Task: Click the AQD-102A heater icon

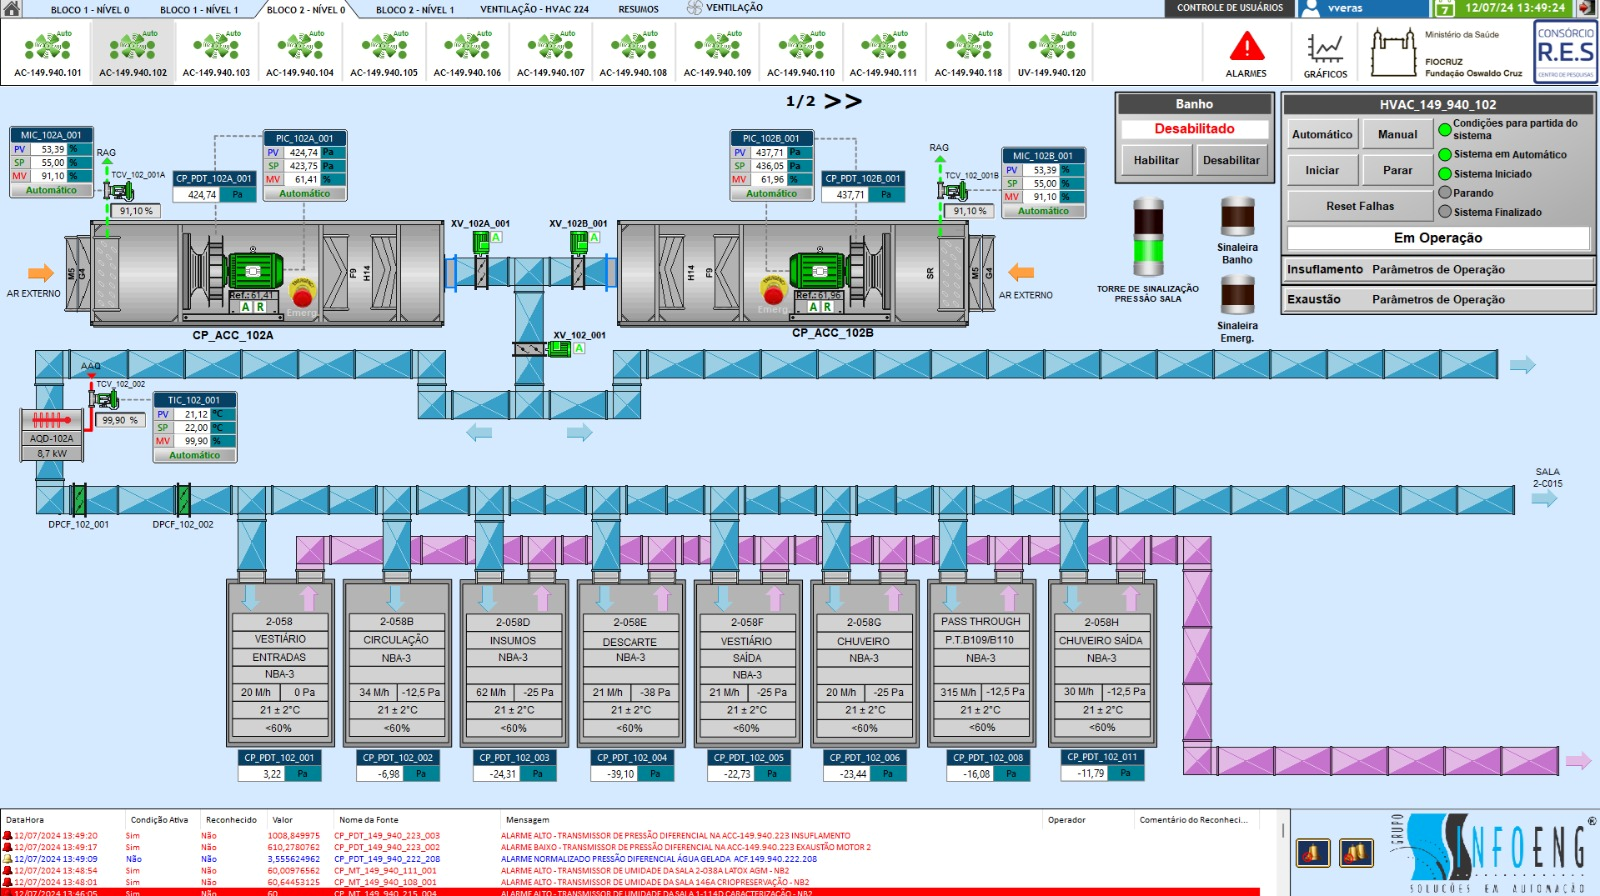Action: [x=52, y=420]
